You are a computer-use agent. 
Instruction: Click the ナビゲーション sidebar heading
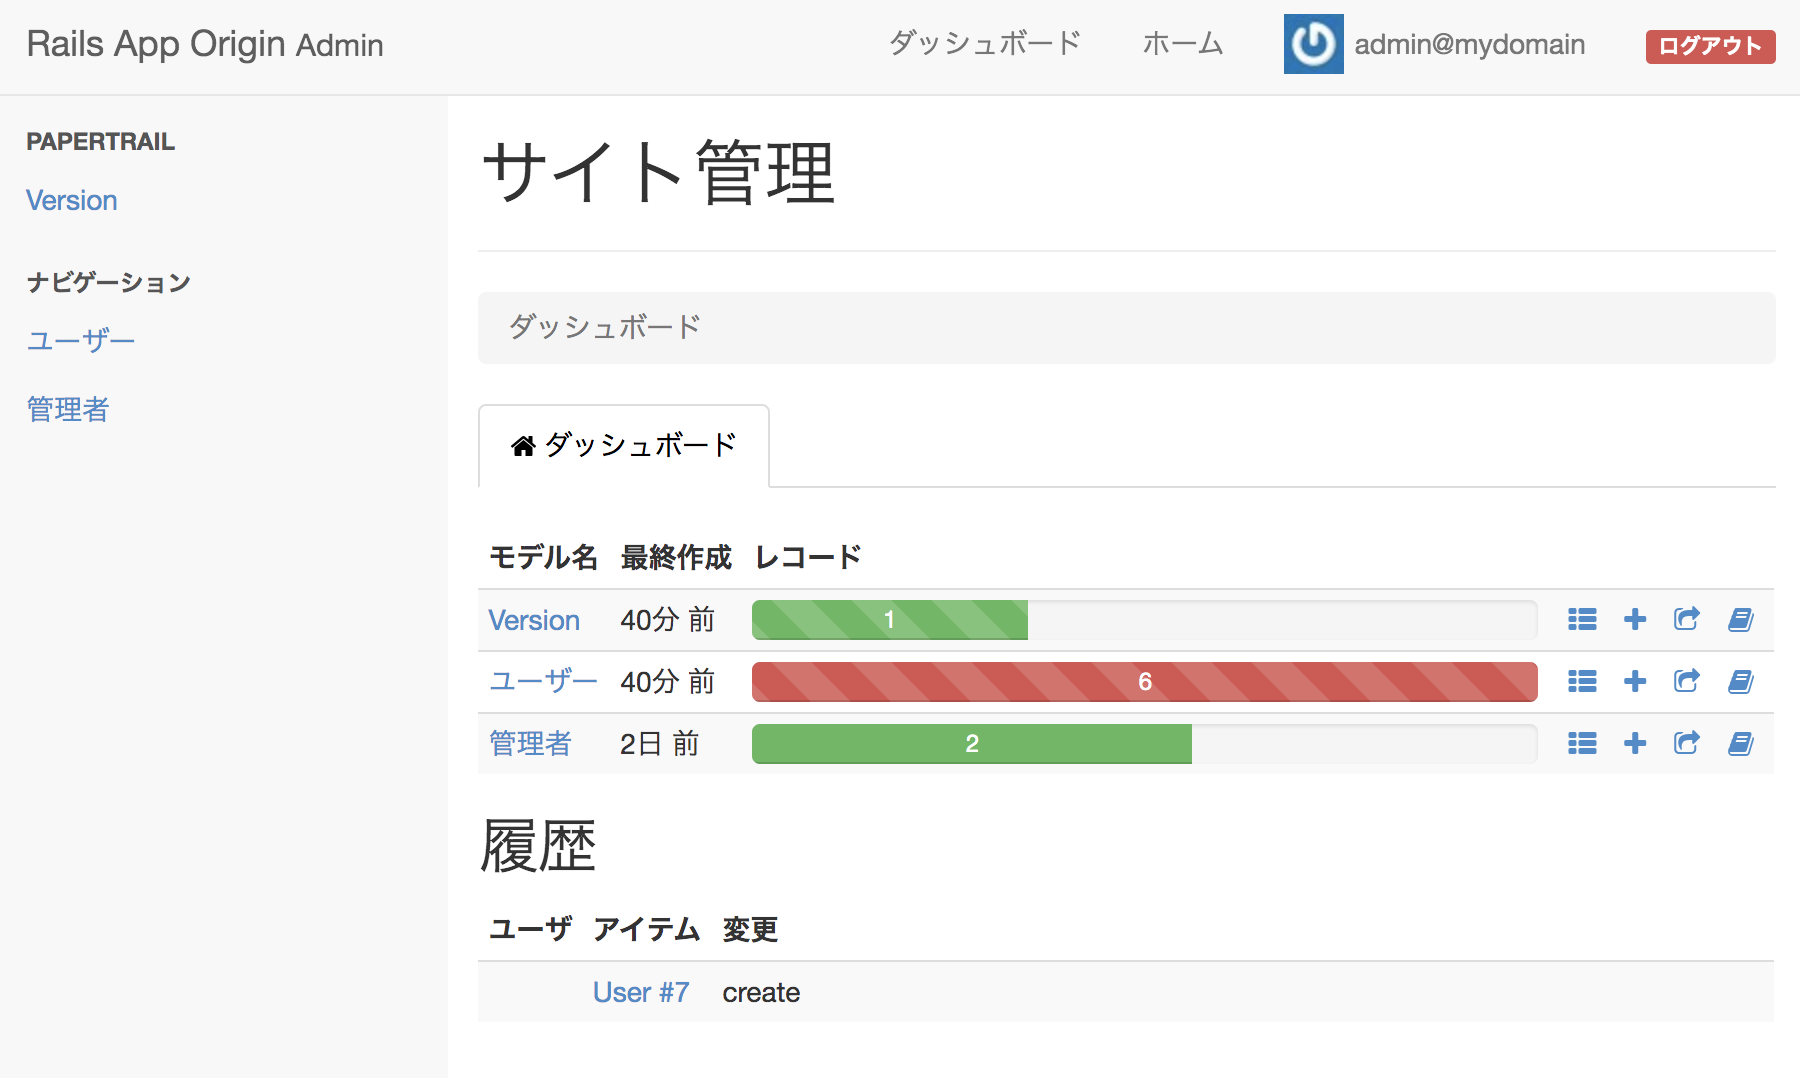[108, 283]
